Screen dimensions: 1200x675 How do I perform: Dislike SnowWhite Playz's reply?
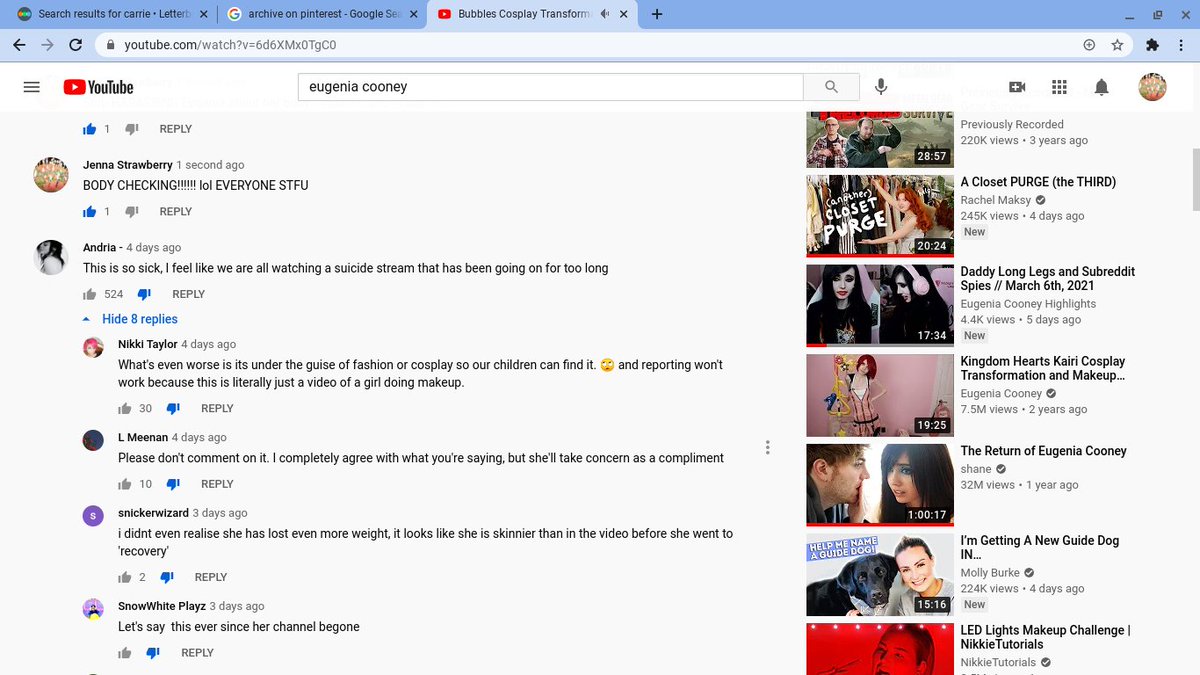point(153,653)
